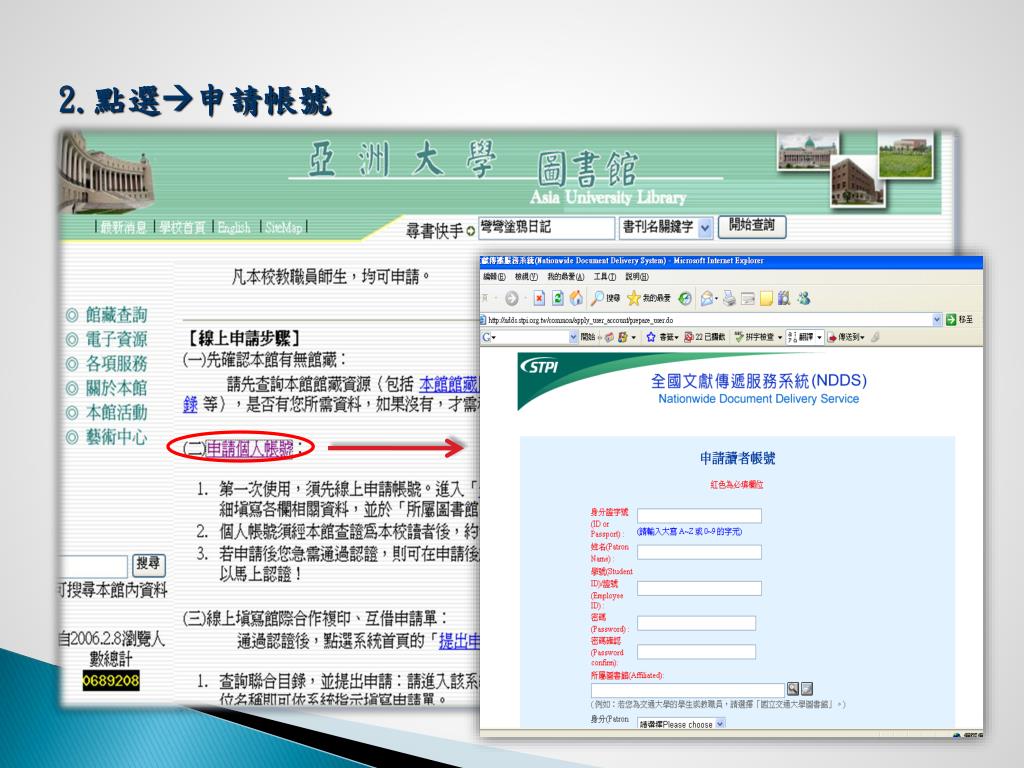The image size is (1024, 768).
Task: Open the Google toolbar search box dropdown
Action: tap(573, 337)
